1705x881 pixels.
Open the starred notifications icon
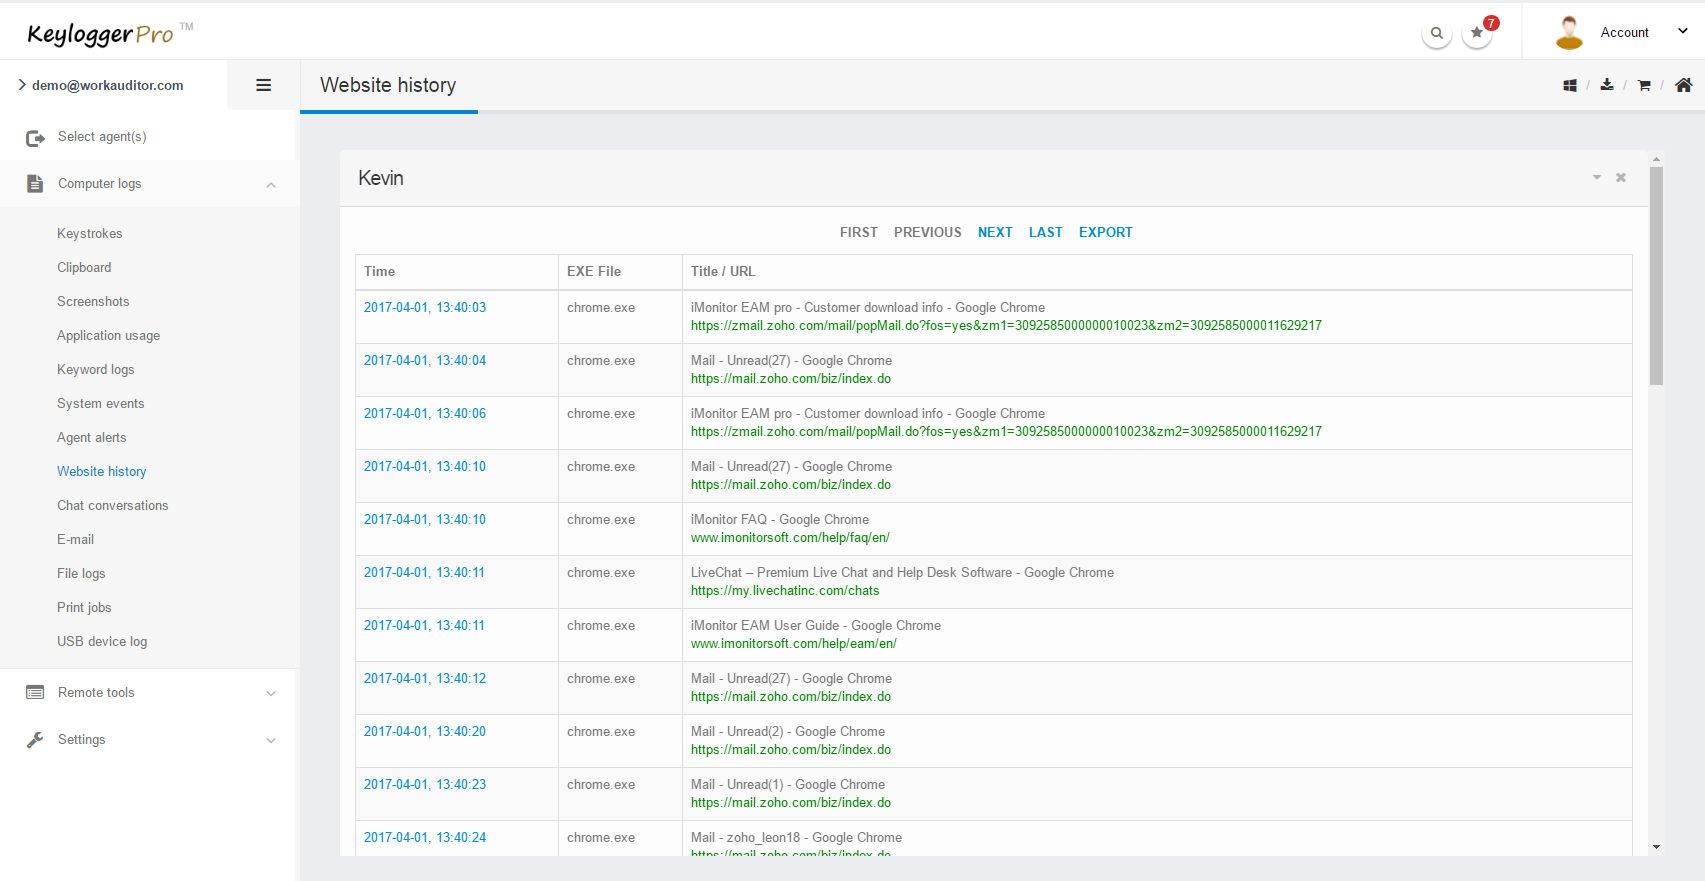point(1477,33)
